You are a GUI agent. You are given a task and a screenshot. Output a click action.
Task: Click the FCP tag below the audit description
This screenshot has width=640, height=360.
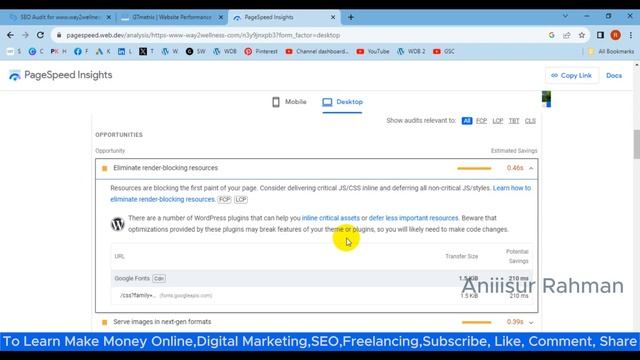tap(224, 200)
